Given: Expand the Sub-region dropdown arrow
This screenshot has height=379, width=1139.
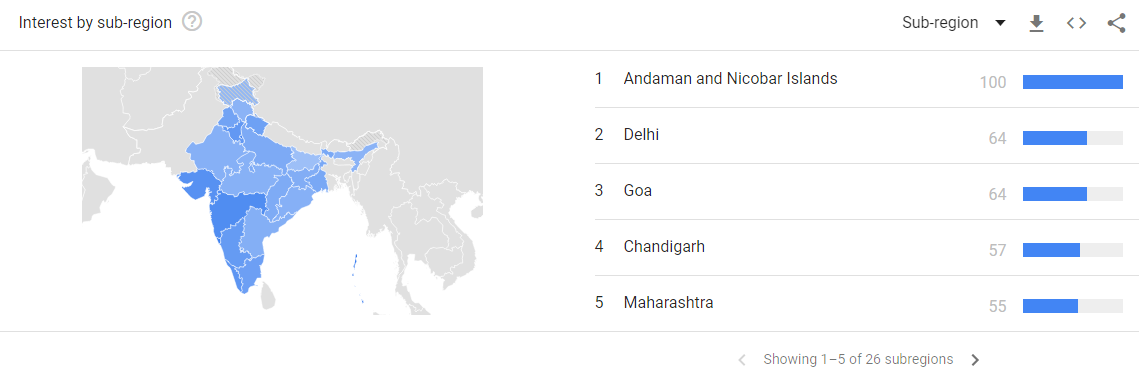Looking at the screenshot, I should click(1000, 23).
